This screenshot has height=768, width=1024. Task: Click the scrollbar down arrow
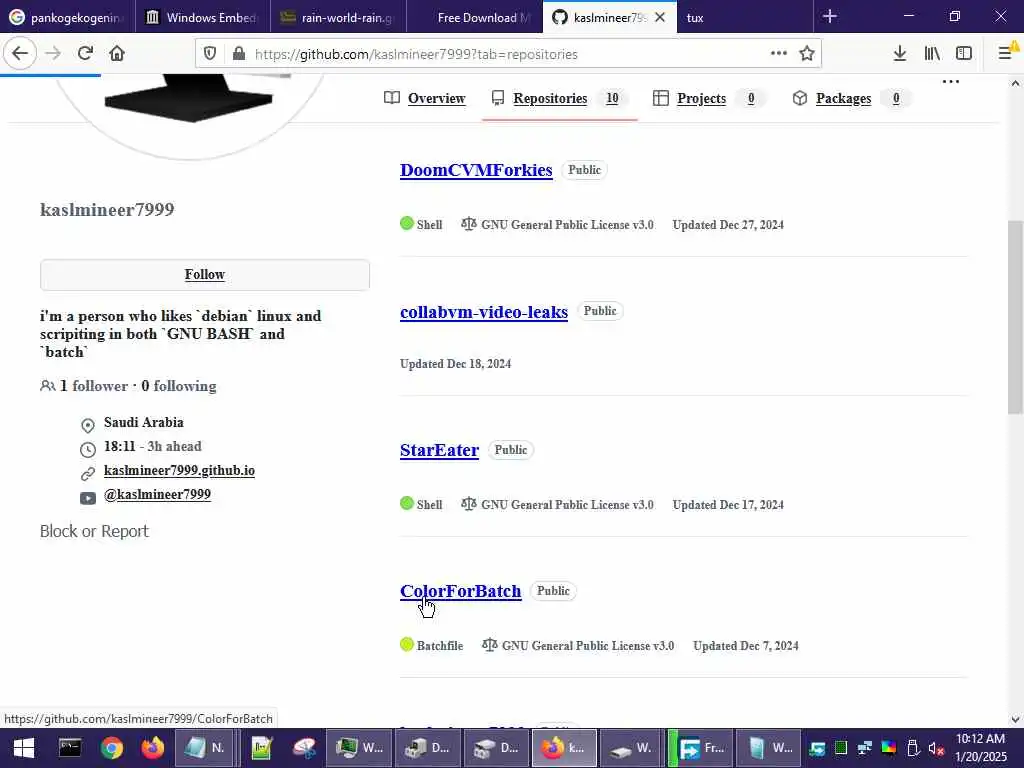(1015, 720)
